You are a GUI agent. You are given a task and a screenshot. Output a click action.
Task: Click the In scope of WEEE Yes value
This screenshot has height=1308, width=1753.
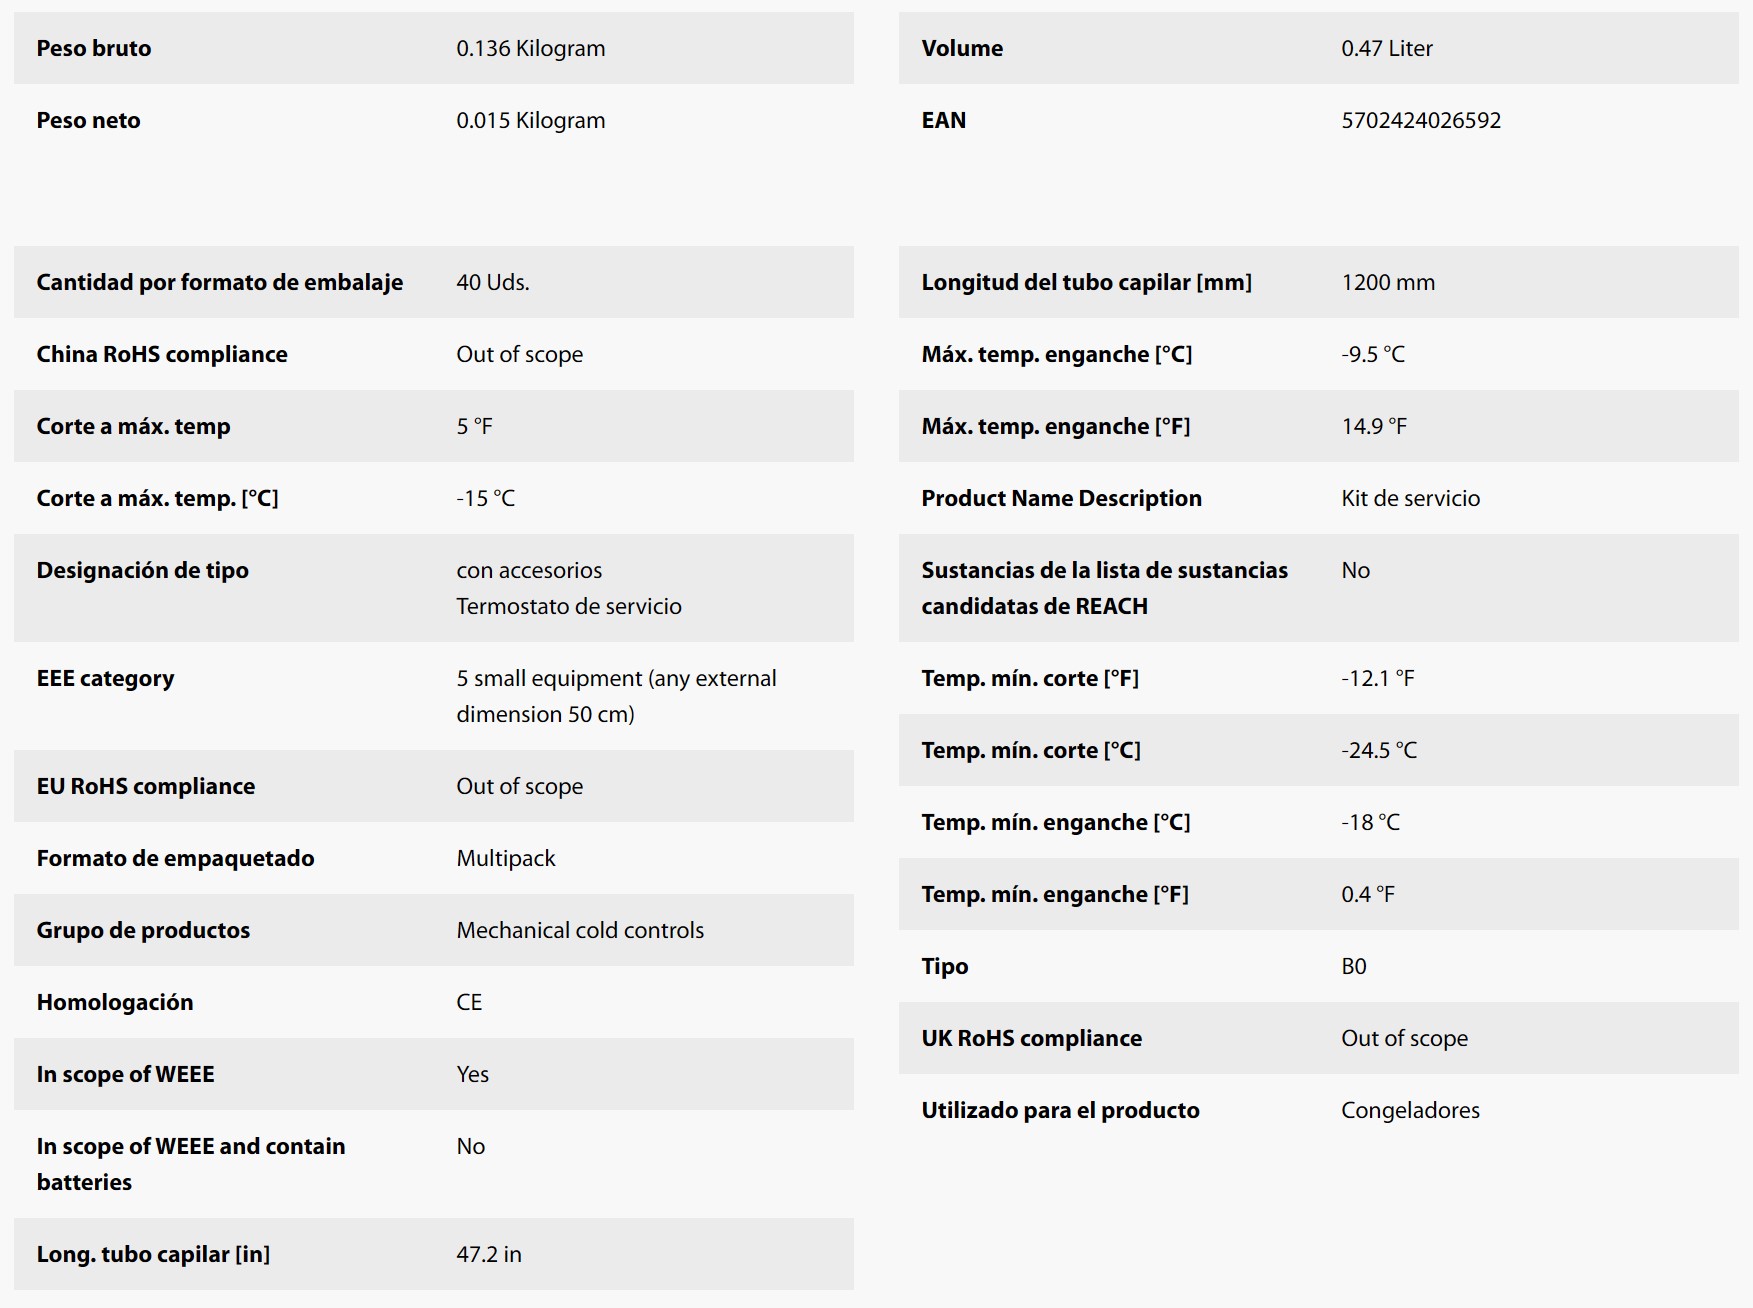(472, 1074)
